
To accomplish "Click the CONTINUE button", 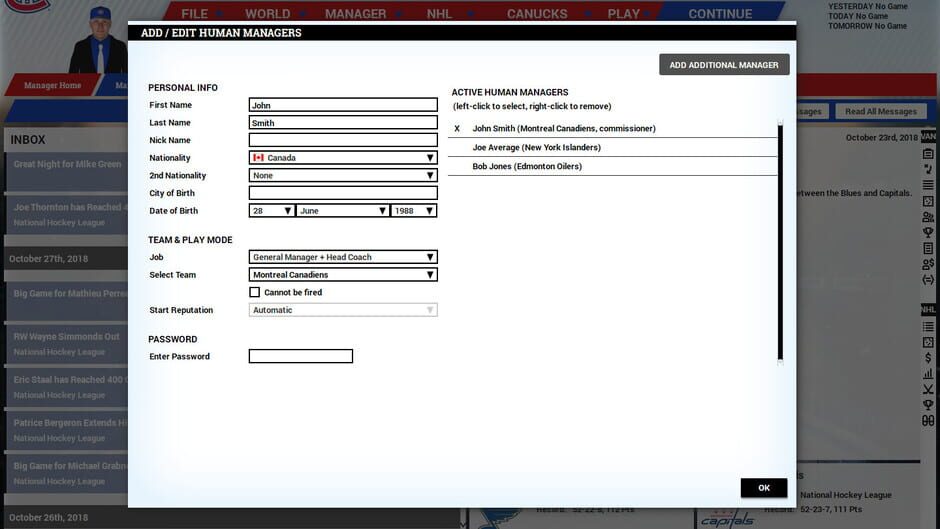I will 720,13.
